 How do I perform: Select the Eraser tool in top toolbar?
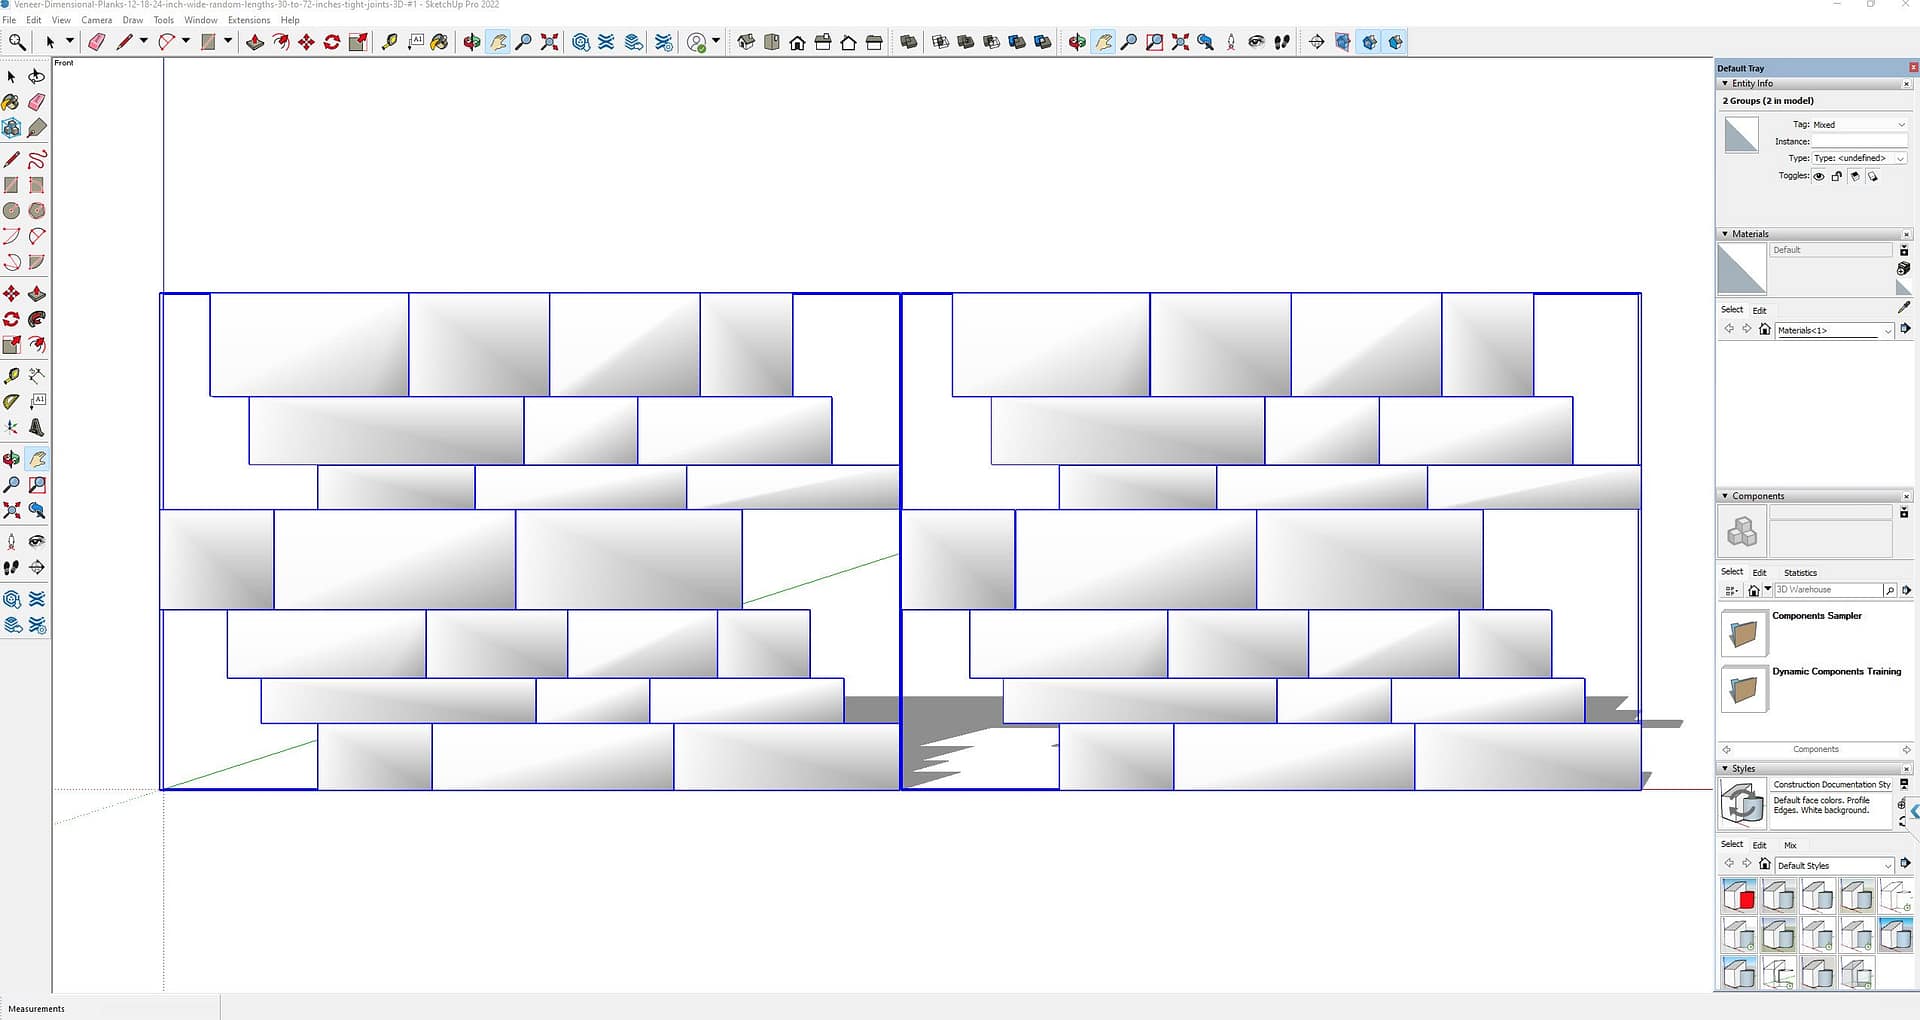pos(97,42)
